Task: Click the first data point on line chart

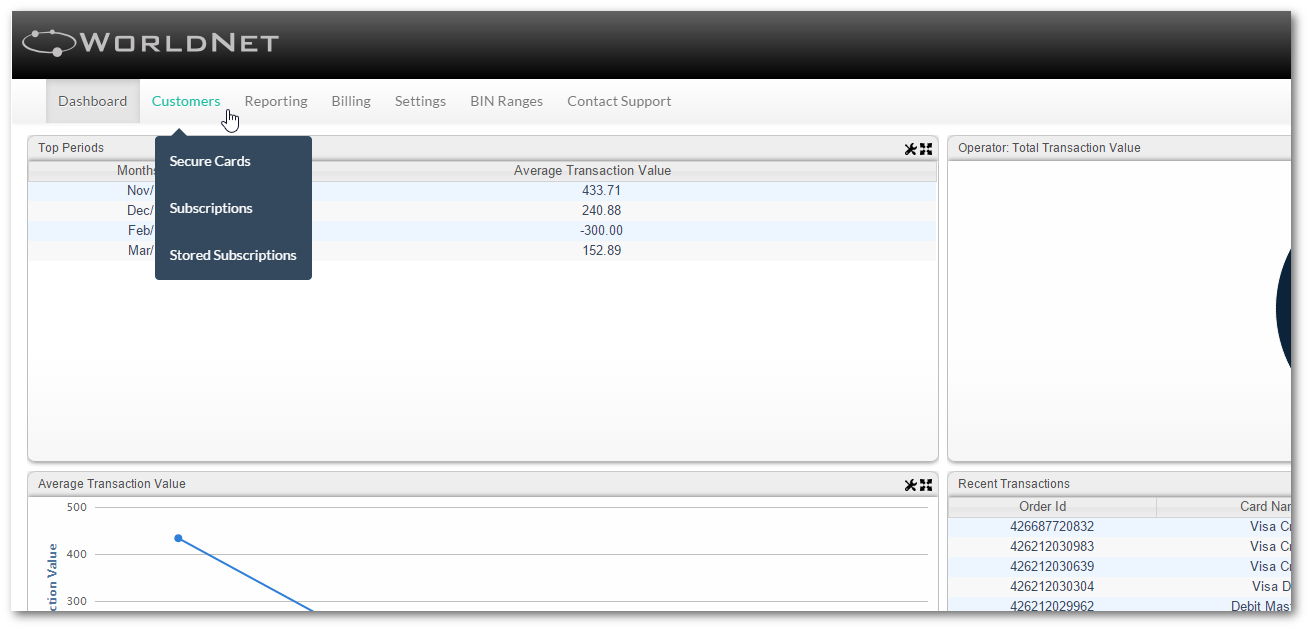Action: 178,538
